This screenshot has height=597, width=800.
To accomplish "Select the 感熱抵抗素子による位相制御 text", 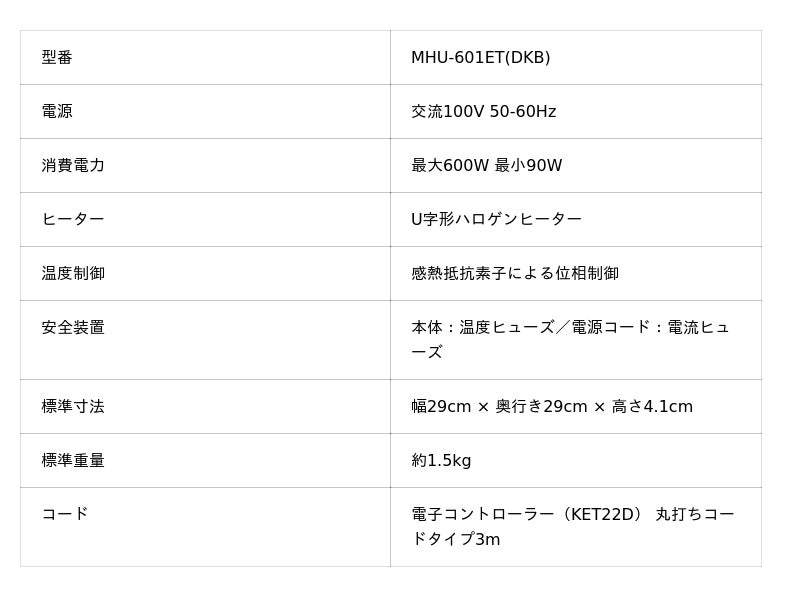I will 515,274.
